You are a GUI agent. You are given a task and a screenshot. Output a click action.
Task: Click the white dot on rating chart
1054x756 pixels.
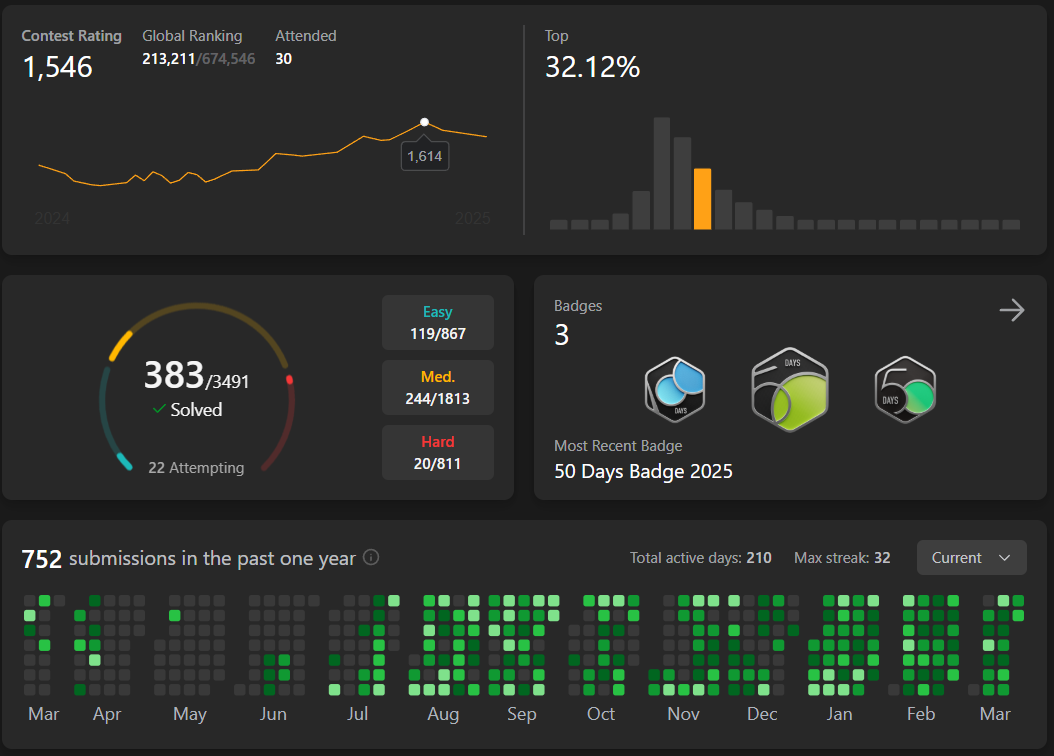coord(424,122)
